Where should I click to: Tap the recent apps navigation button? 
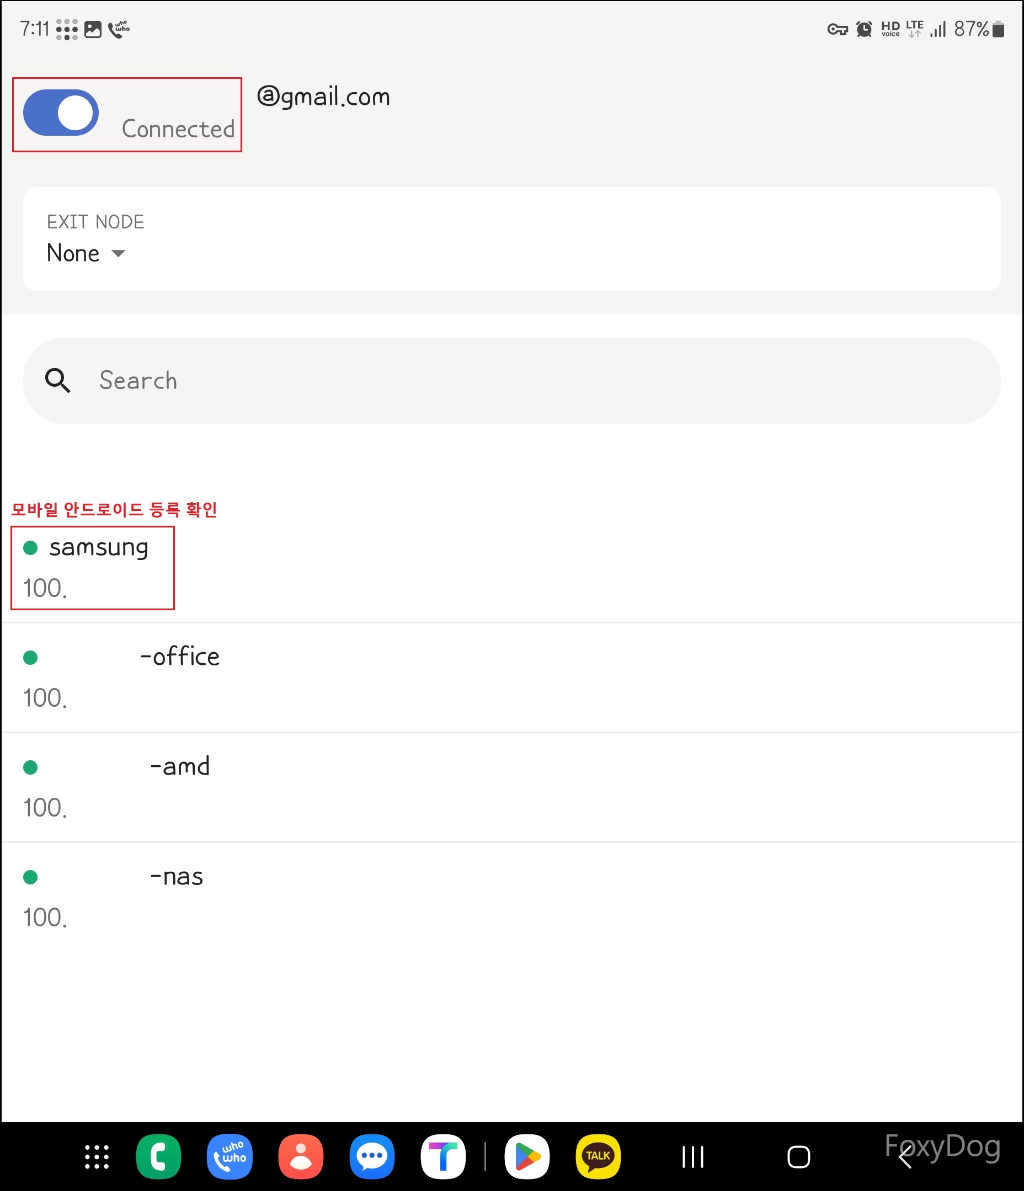click(693, 1157)
